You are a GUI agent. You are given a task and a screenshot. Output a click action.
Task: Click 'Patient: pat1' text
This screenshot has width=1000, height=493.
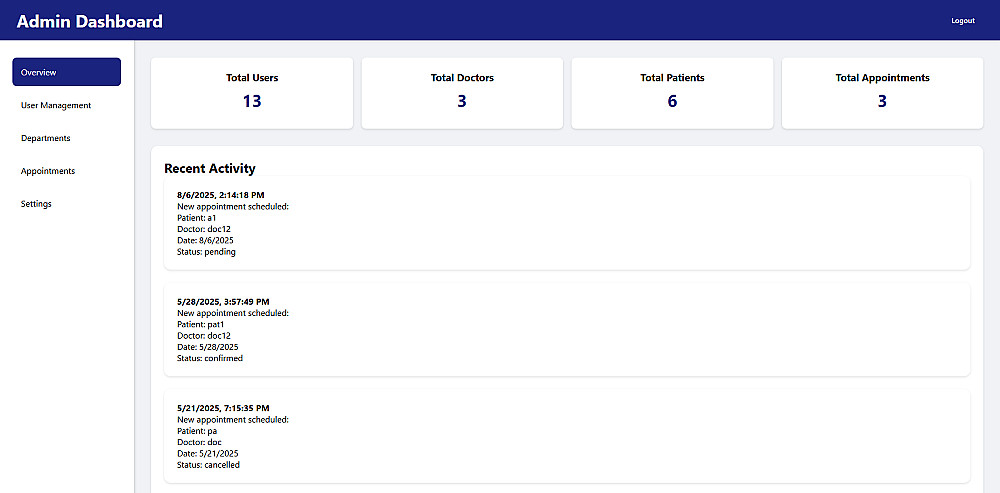click(x=201, y=324)
